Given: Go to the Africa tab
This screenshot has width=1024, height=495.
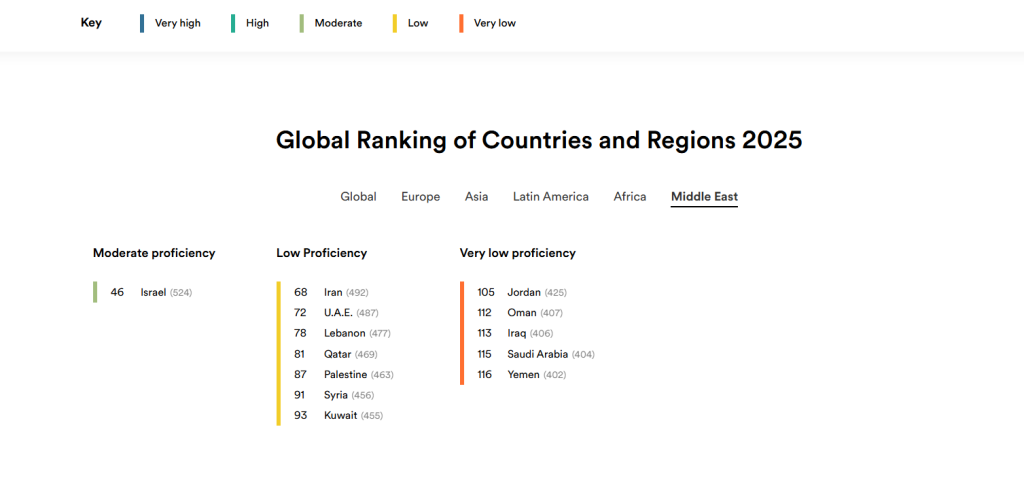Looking at the screenshot, I should coord(630,197).
